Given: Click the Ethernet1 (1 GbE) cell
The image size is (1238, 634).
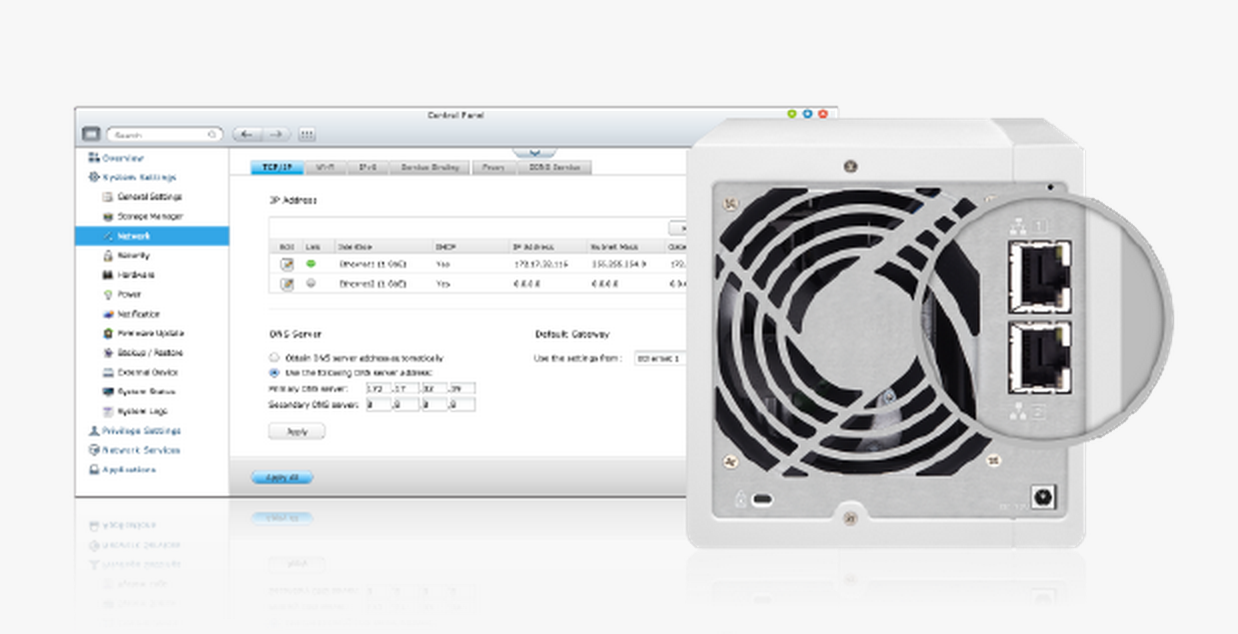Looking at the screenshot, I should [371, 265].
